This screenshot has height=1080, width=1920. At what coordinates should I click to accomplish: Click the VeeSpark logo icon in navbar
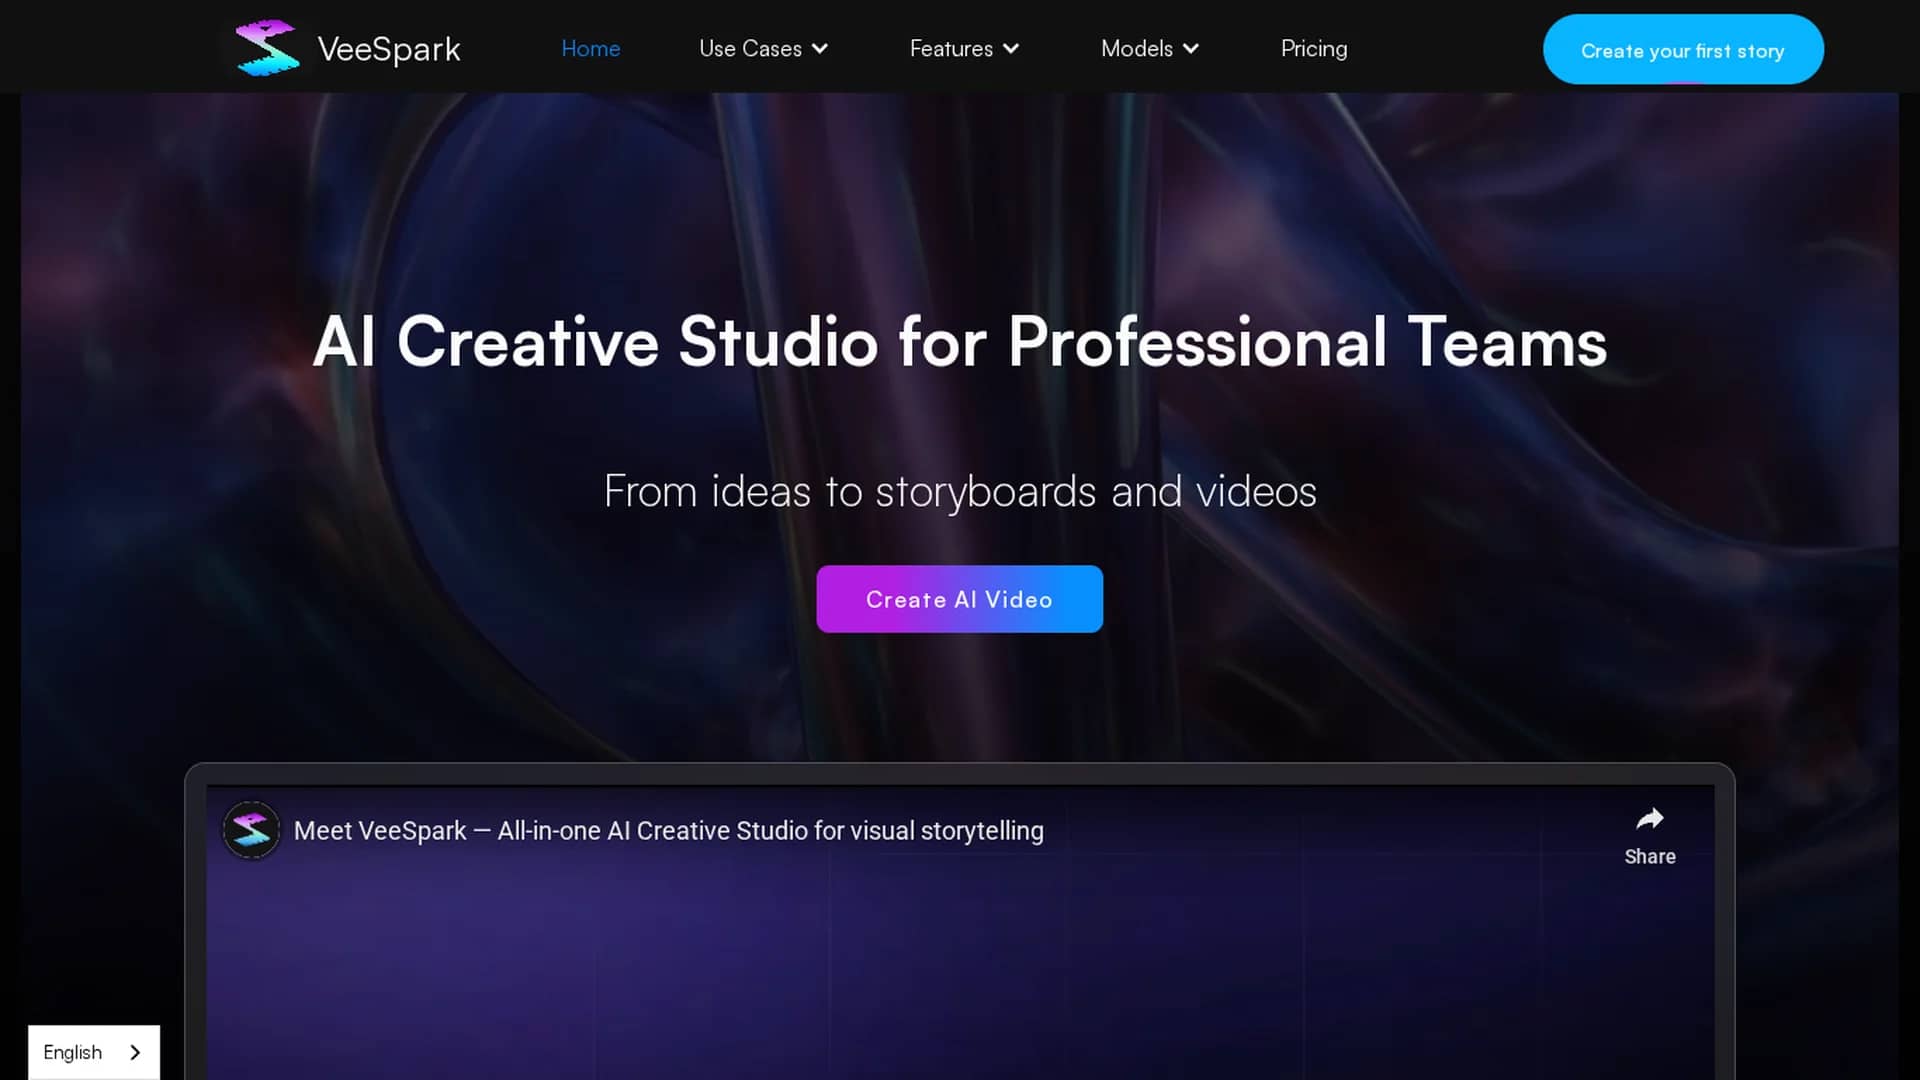coord(267,48)
